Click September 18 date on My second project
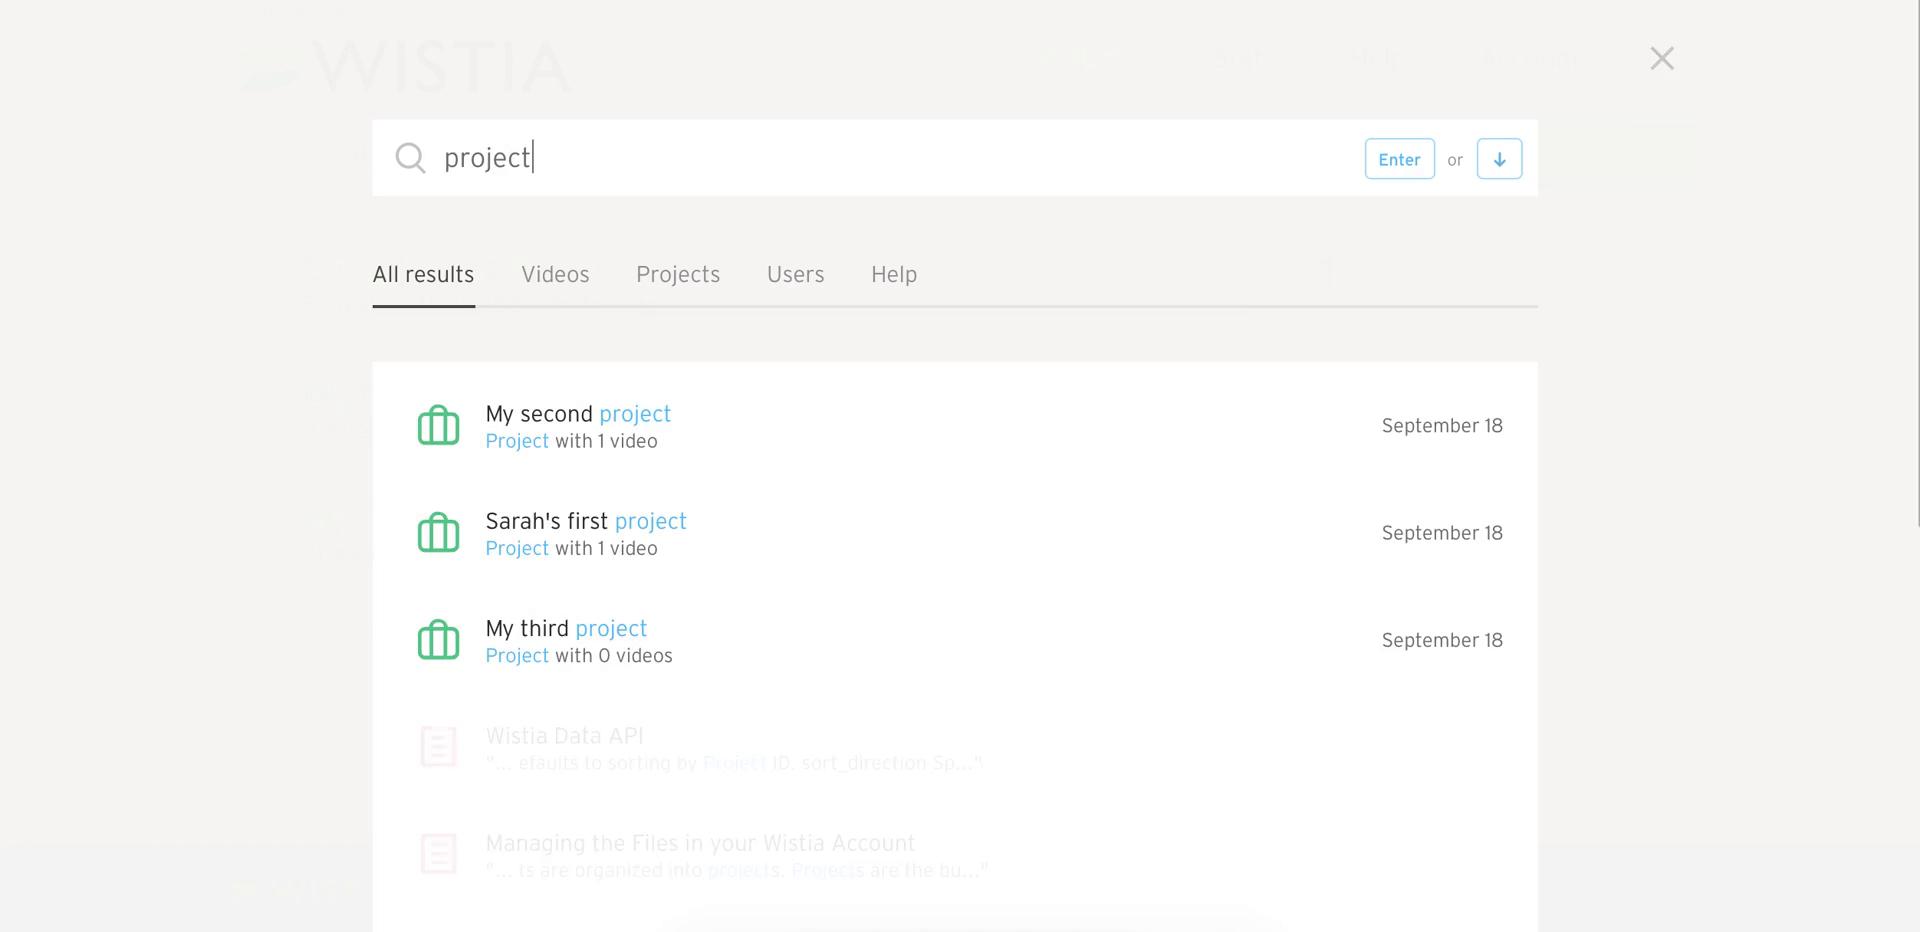 click(x=1442, y=426)
